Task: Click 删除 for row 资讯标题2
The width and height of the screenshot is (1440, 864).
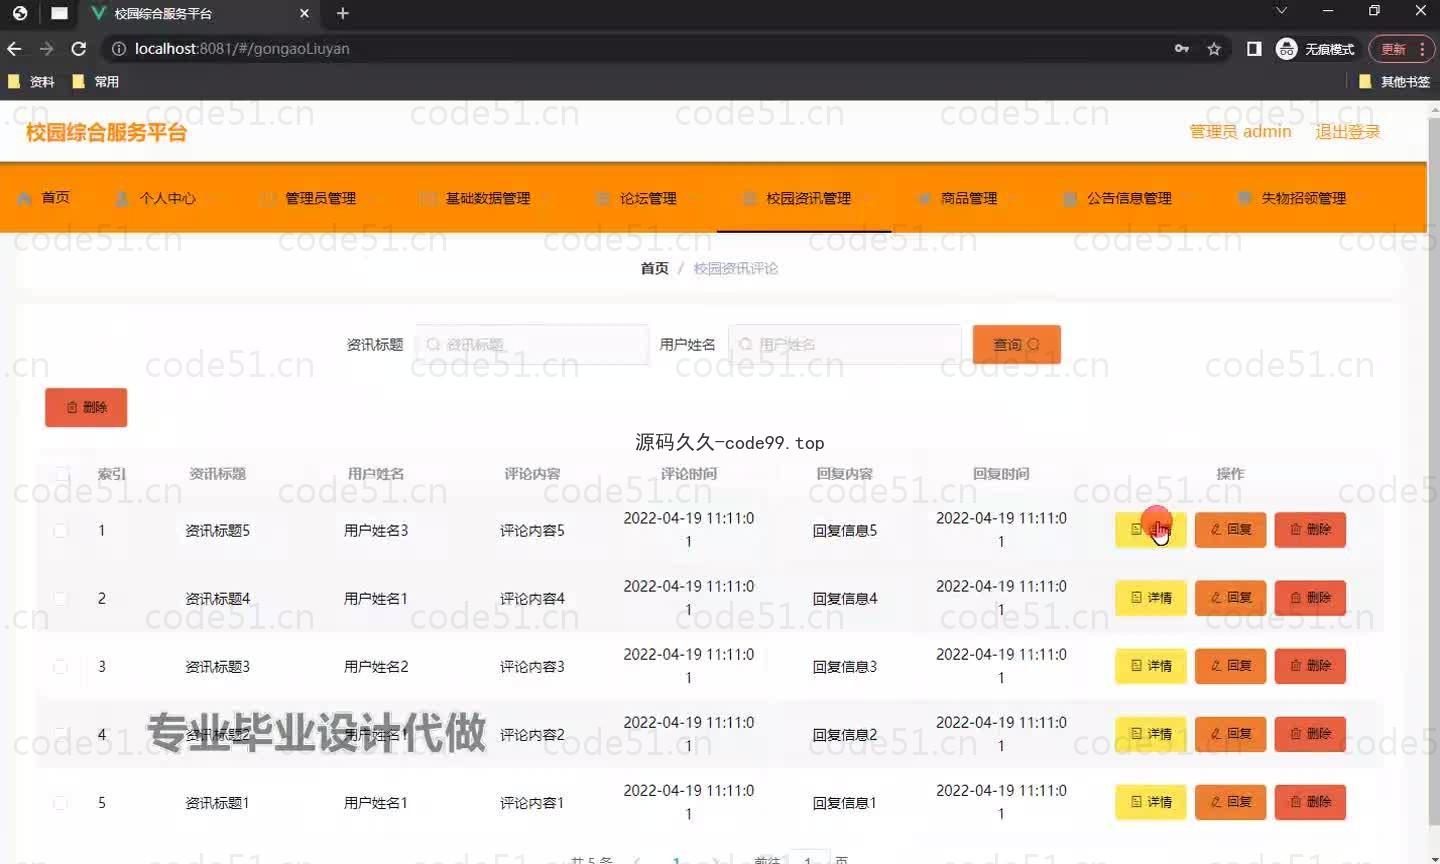Action: [x=1311, y=734]
